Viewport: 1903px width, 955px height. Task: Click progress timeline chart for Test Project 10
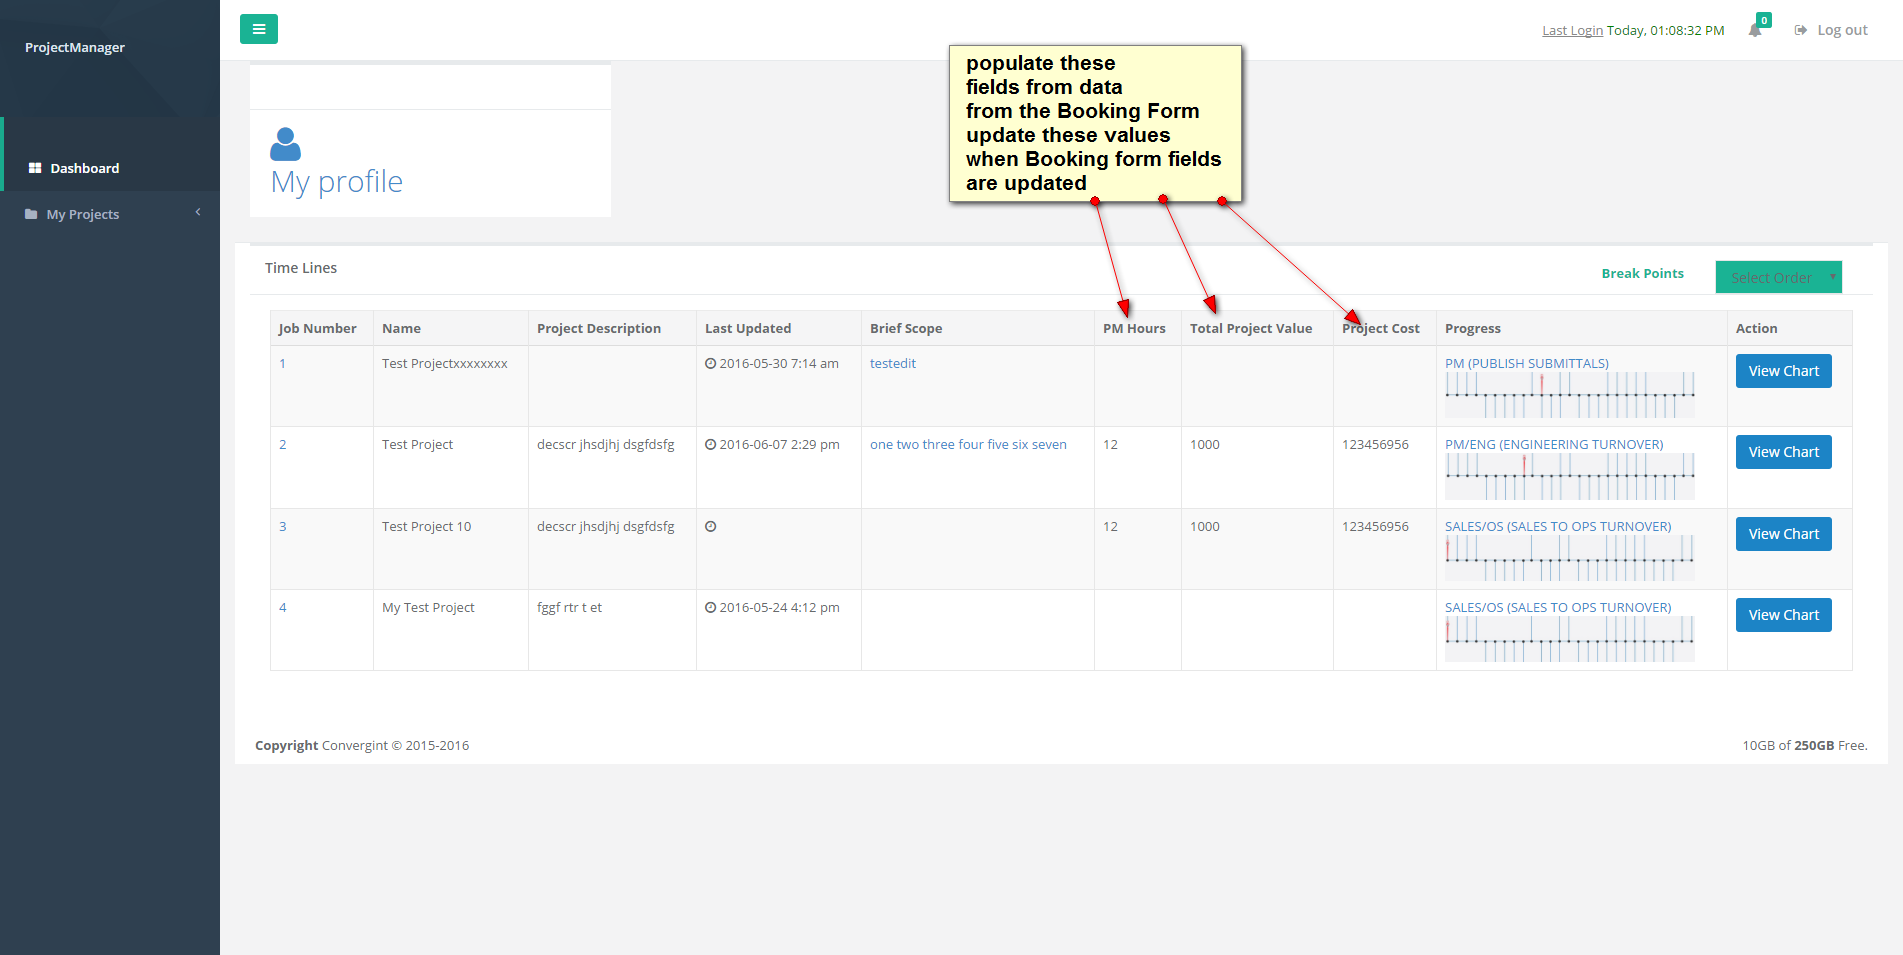1570,558
